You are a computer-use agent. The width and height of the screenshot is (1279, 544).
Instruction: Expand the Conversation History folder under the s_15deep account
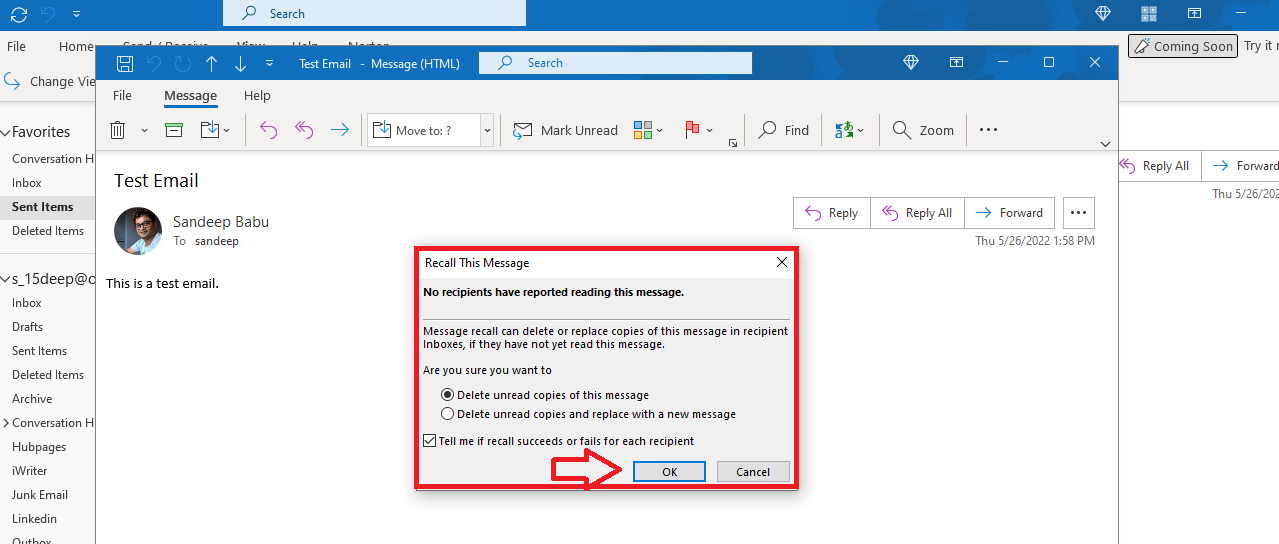pos(6,423)
